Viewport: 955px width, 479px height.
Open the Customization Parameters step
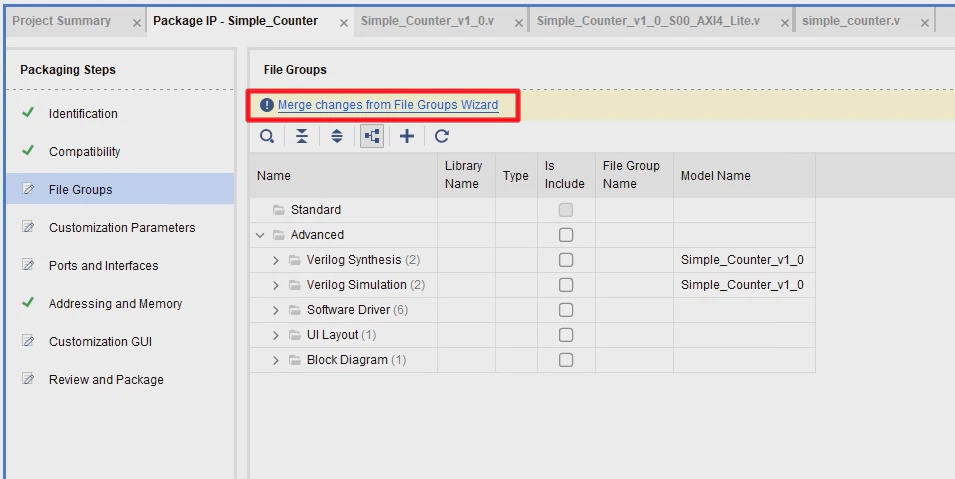click(120, 227)
